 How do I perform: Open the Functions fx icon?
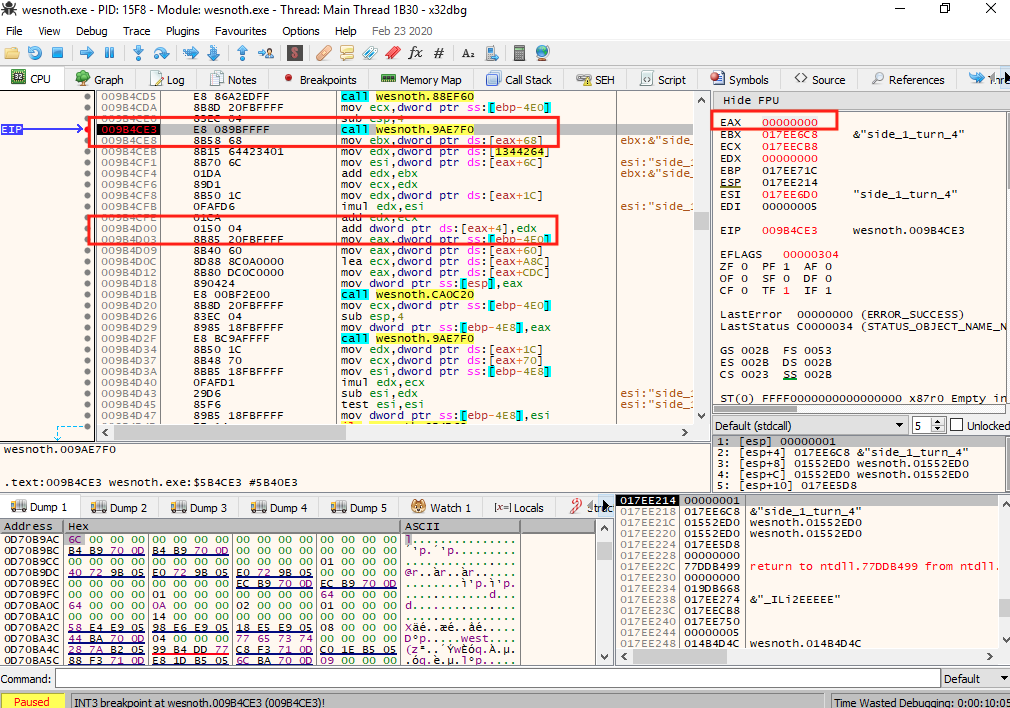(x=415, y=53)
